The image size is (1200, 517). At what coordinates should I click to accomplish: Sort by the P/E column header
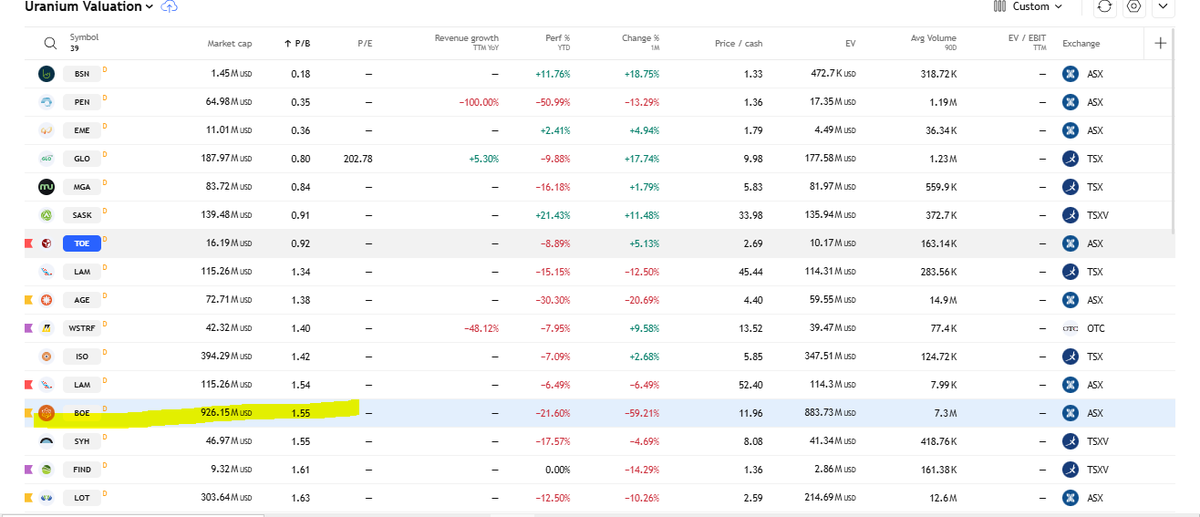[365, 44]
